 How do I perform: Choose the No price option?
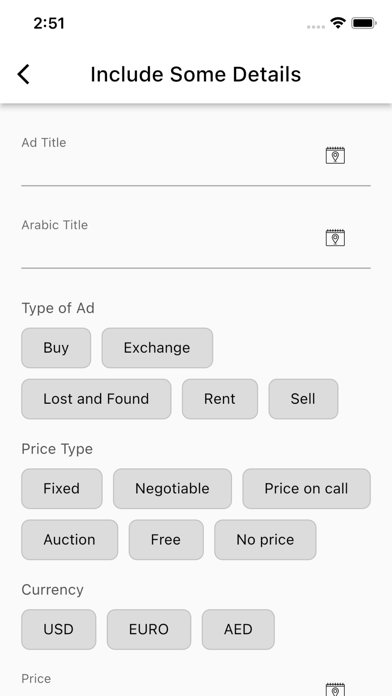click(x=265, y=540)
